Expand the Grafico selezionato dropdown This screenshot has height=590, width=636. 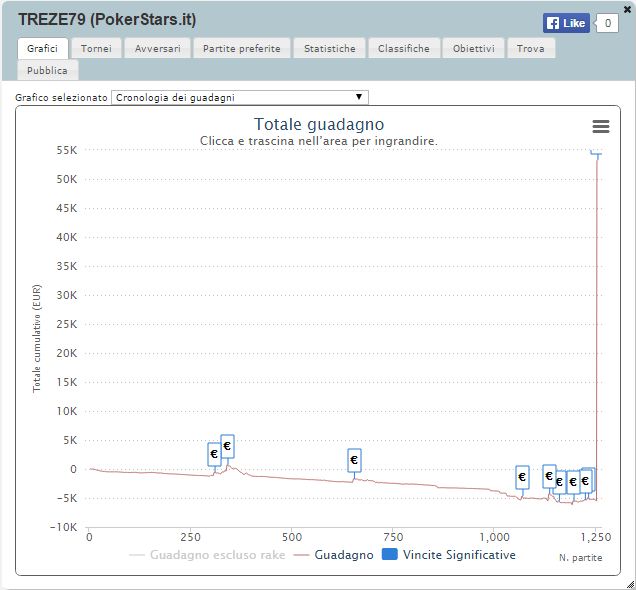(x=240, y=97)
